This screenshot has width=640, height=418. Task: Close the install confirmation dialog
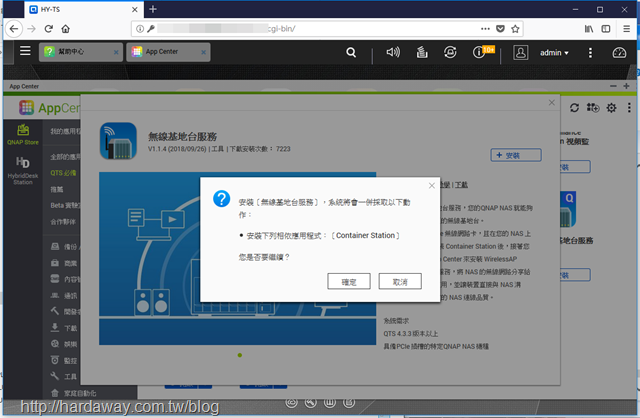pyautogui.click(x=431, y=186)
